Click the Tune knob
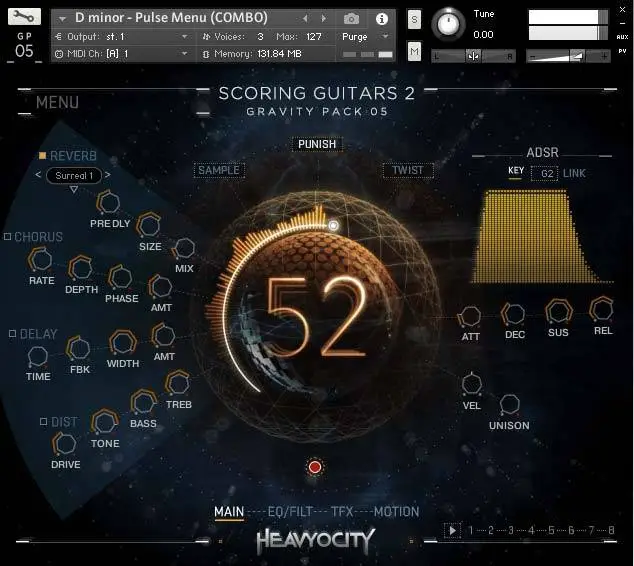The width and height of the screenshot is (634, 566). [448, 24]
